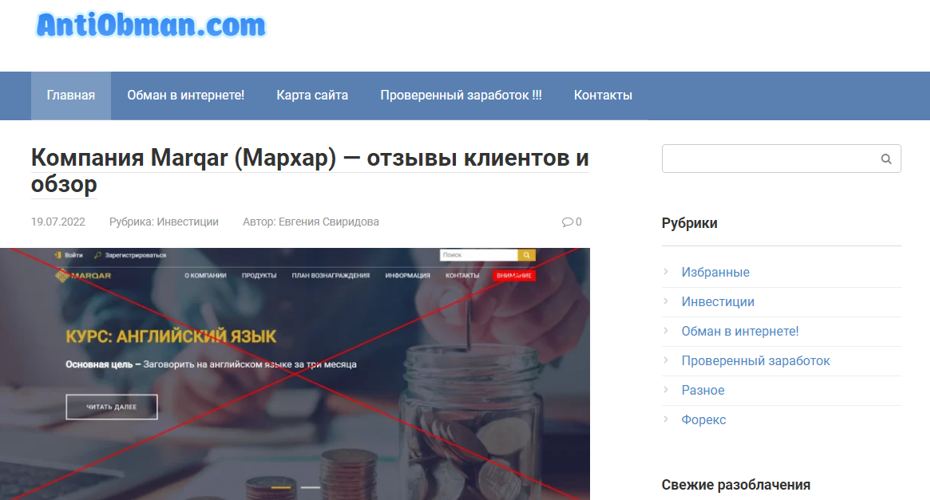This screenshot has height=500, width=930.
Task: Click the yellow search button in screenshot
Action: [527, 255]
